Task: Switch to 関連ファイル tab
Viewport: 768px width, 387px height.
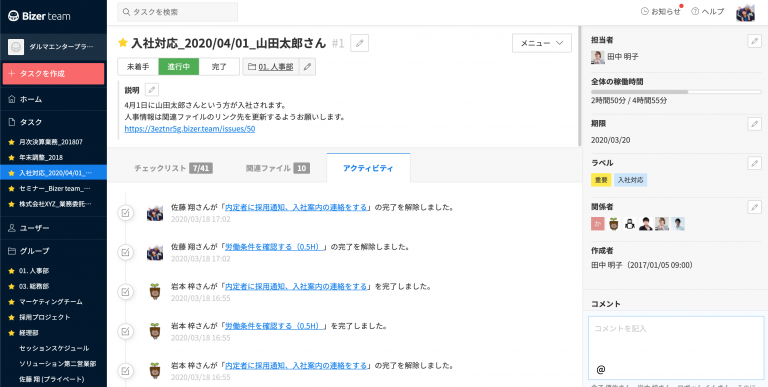Action: 278,168
